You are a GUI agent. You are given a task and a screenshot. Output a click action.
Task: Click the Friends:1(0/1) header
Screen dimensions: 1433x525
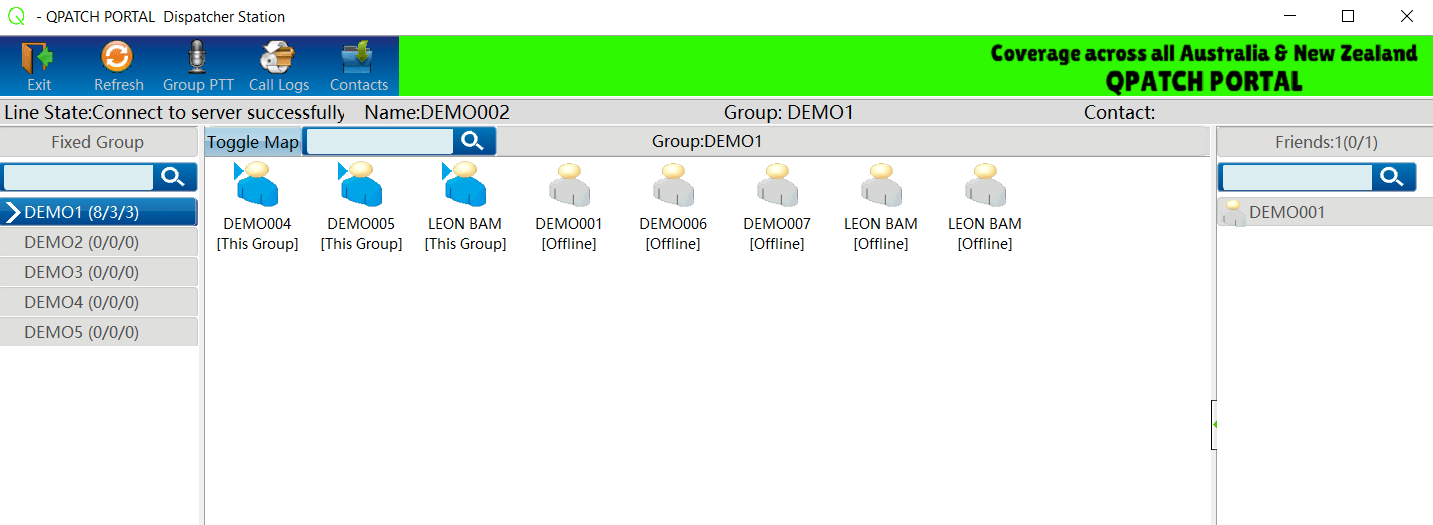click(1325, 142)
